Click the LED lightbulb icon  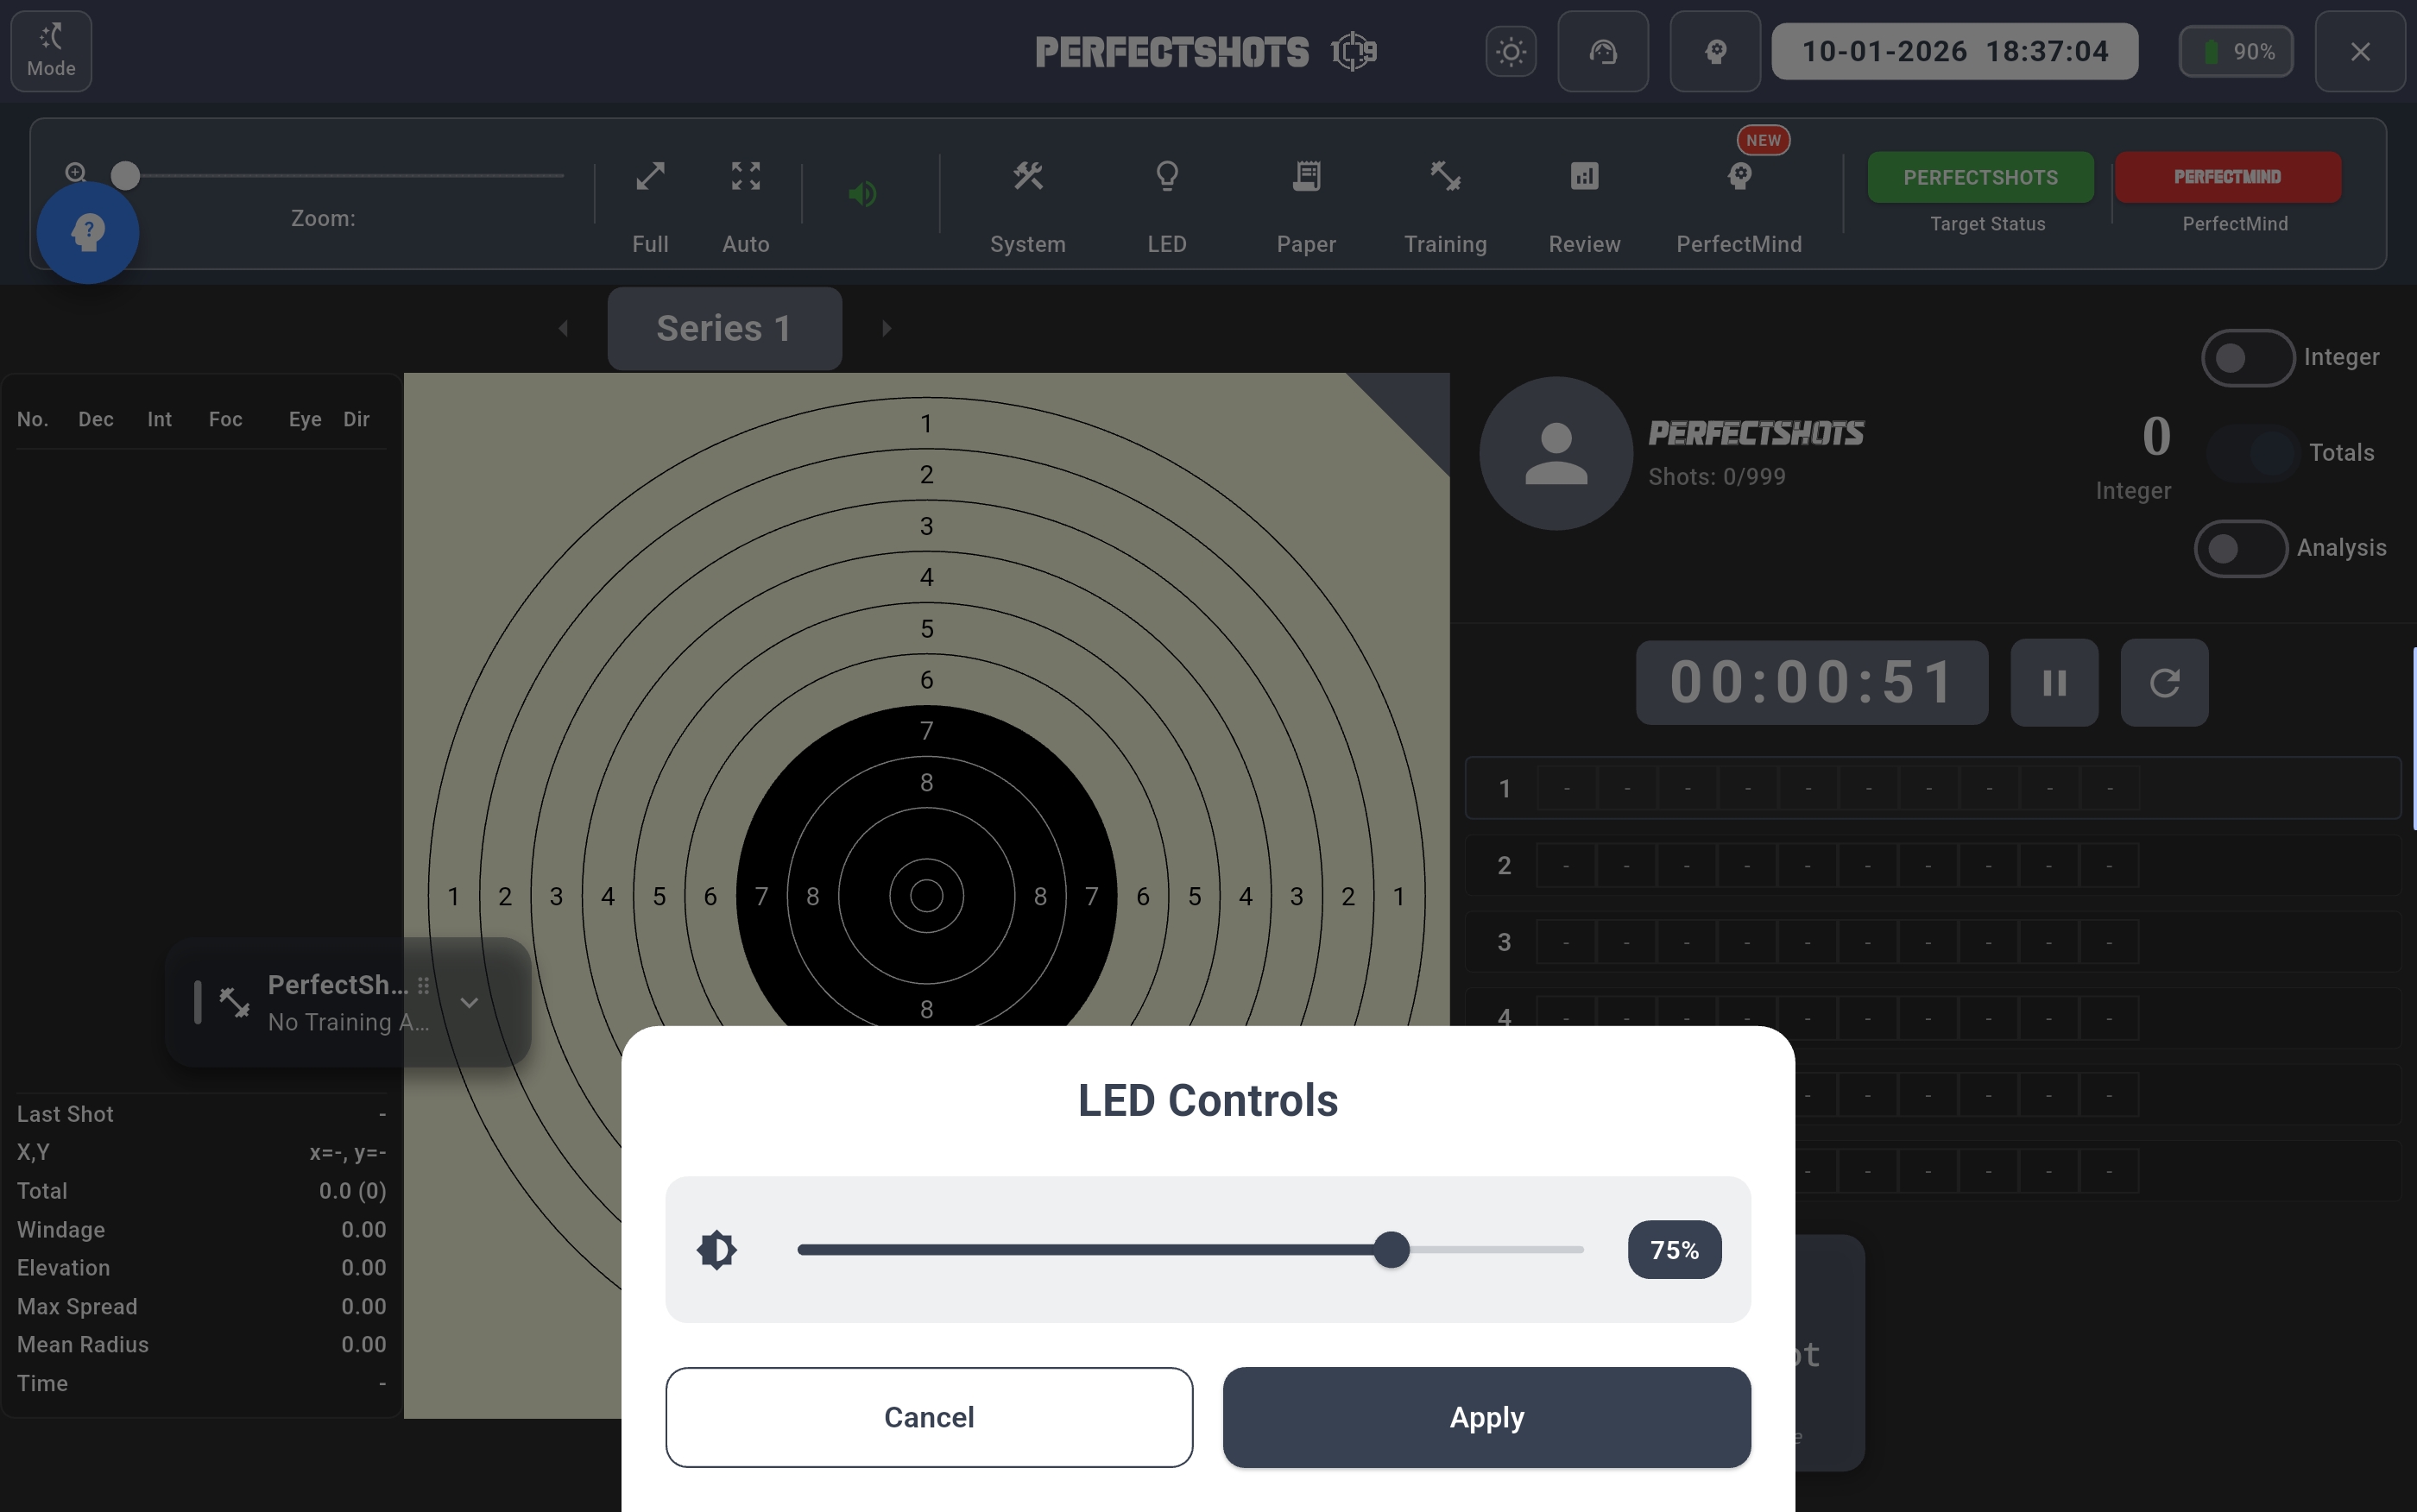(x=1166, y=177)
